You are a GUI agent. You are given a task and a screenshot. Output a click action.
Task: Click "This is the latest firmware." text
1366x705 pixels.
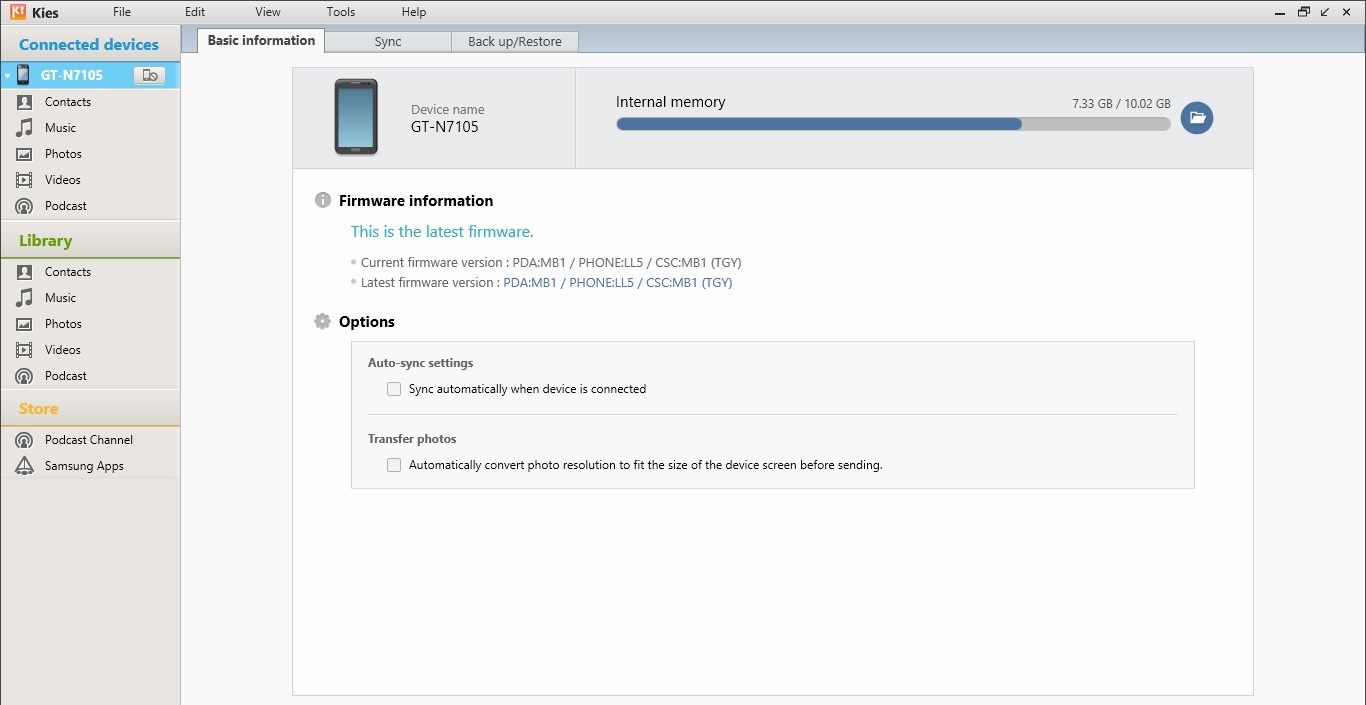tap(442, 232)
